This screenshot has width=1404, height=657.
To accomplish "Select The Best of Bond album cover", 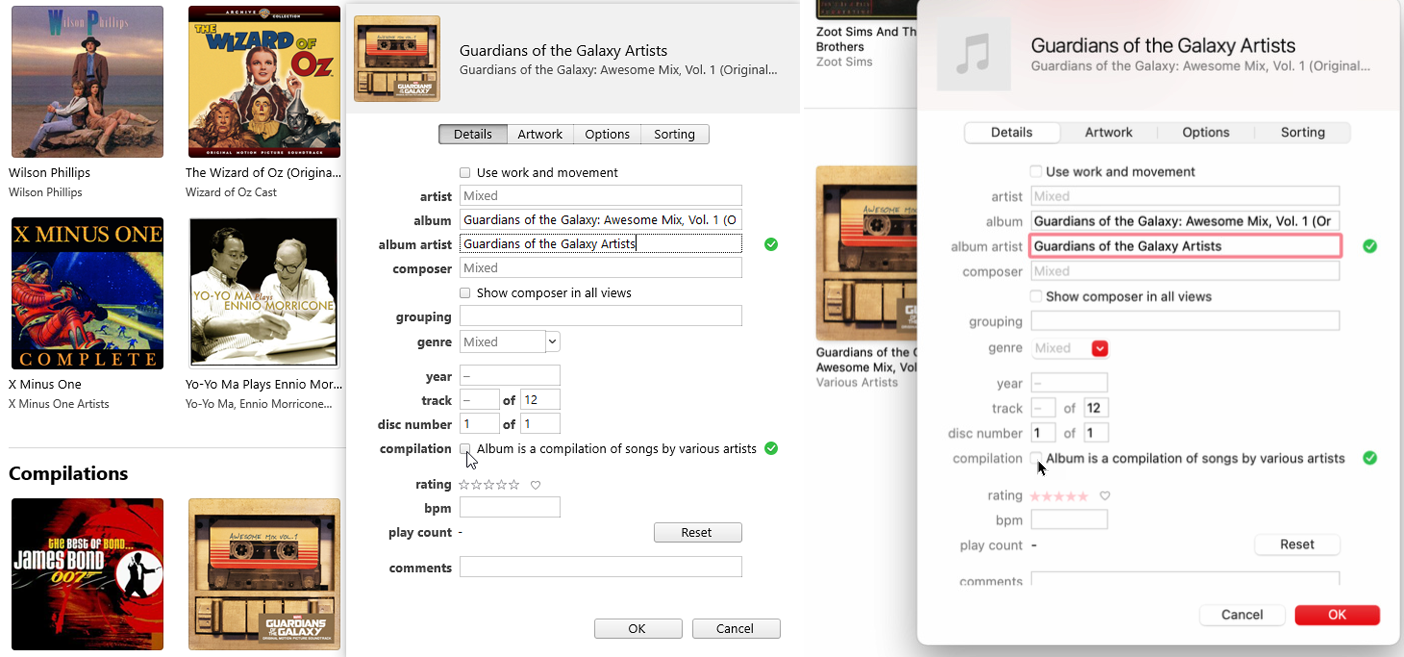I will tap(87, 574).
